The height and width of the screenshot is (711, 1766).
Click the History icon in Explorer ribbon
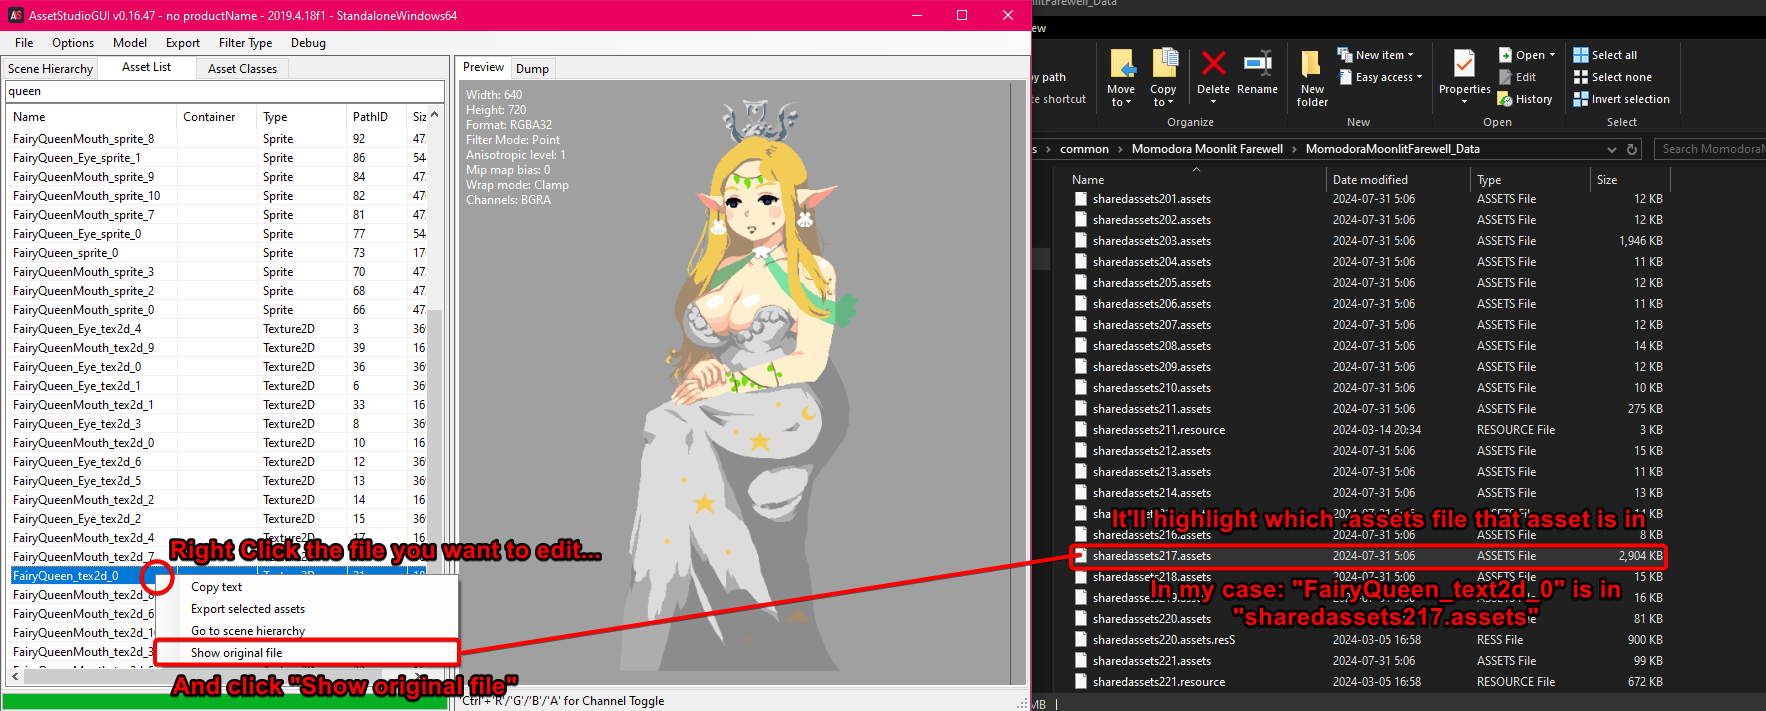point(1505,99)
